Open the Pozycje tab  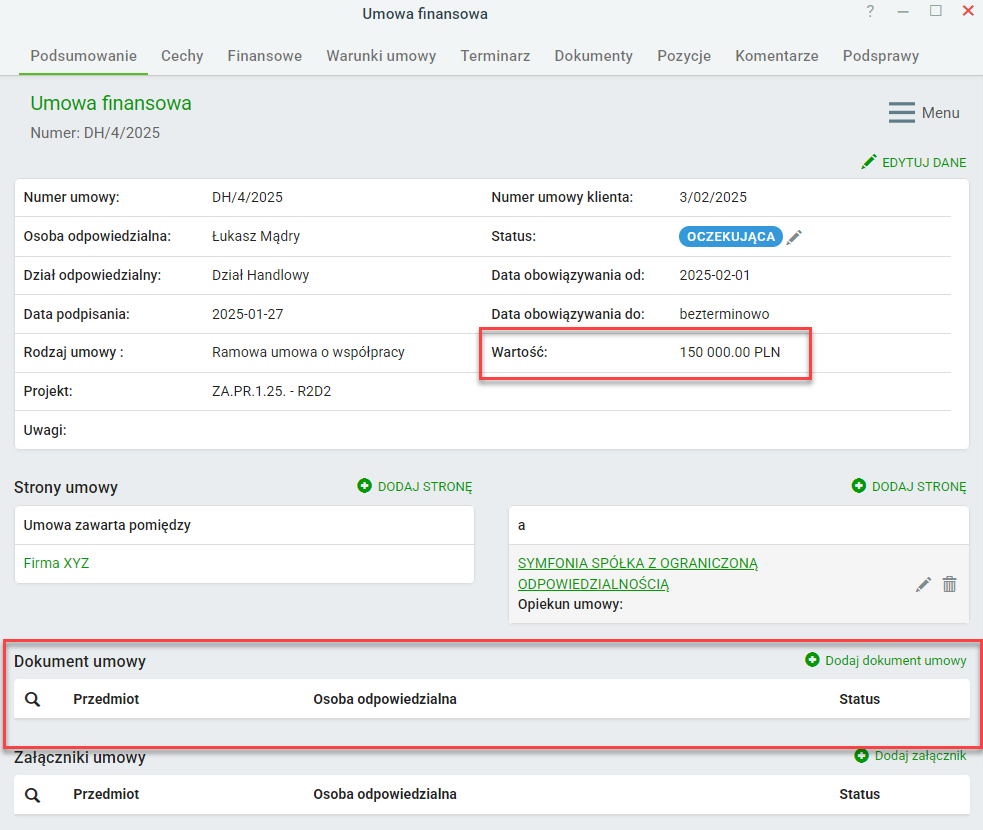pyautogui.click(x=684, y=56)
